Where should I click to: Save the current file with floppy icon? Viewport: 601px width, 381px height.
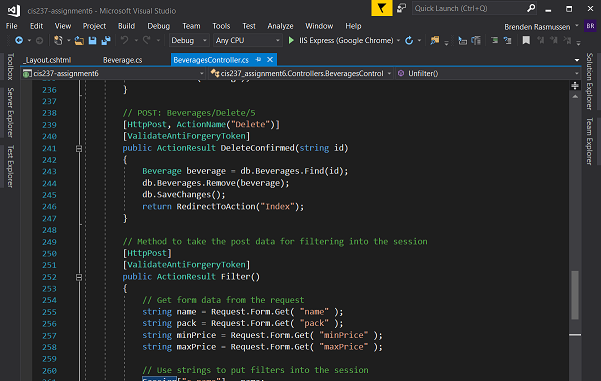[x=92, y=40]
